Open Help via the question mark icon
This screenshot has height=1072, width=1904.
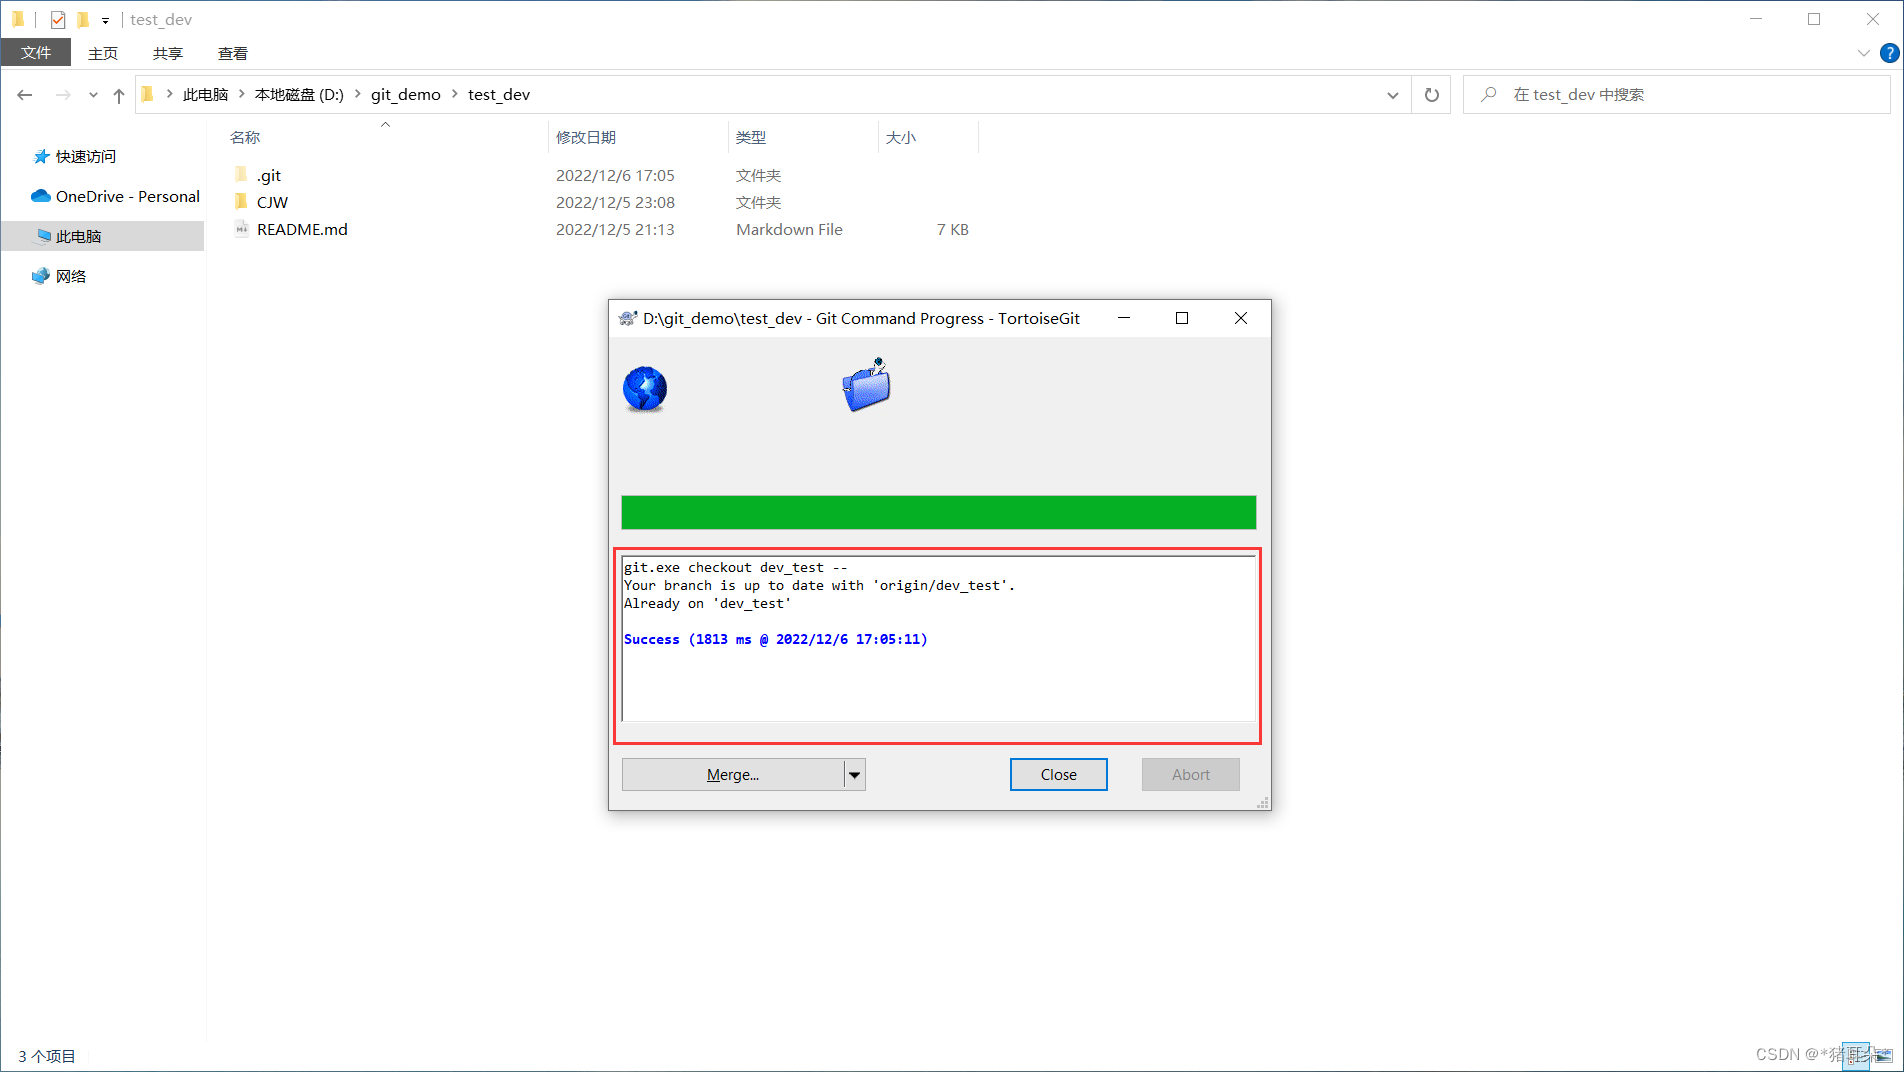tap(1890, 52)
